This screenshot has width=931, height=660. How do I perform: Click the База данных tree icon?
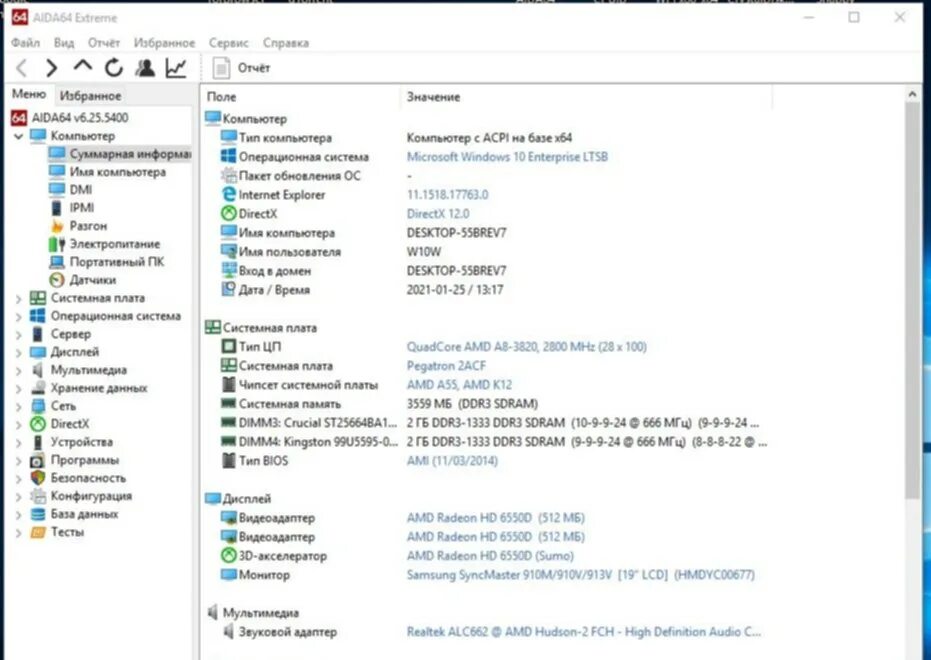click(x=38, y=514)
